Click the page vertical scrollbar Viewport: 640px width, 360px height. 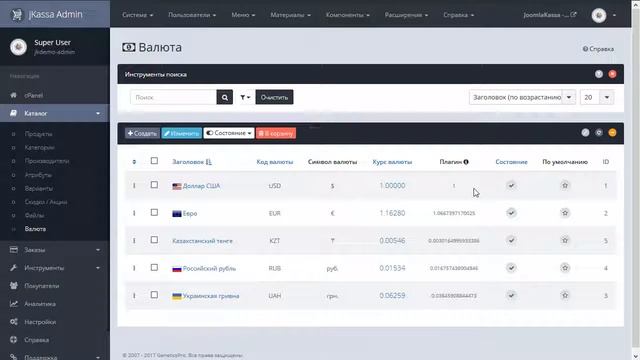[x=636, y=180]
